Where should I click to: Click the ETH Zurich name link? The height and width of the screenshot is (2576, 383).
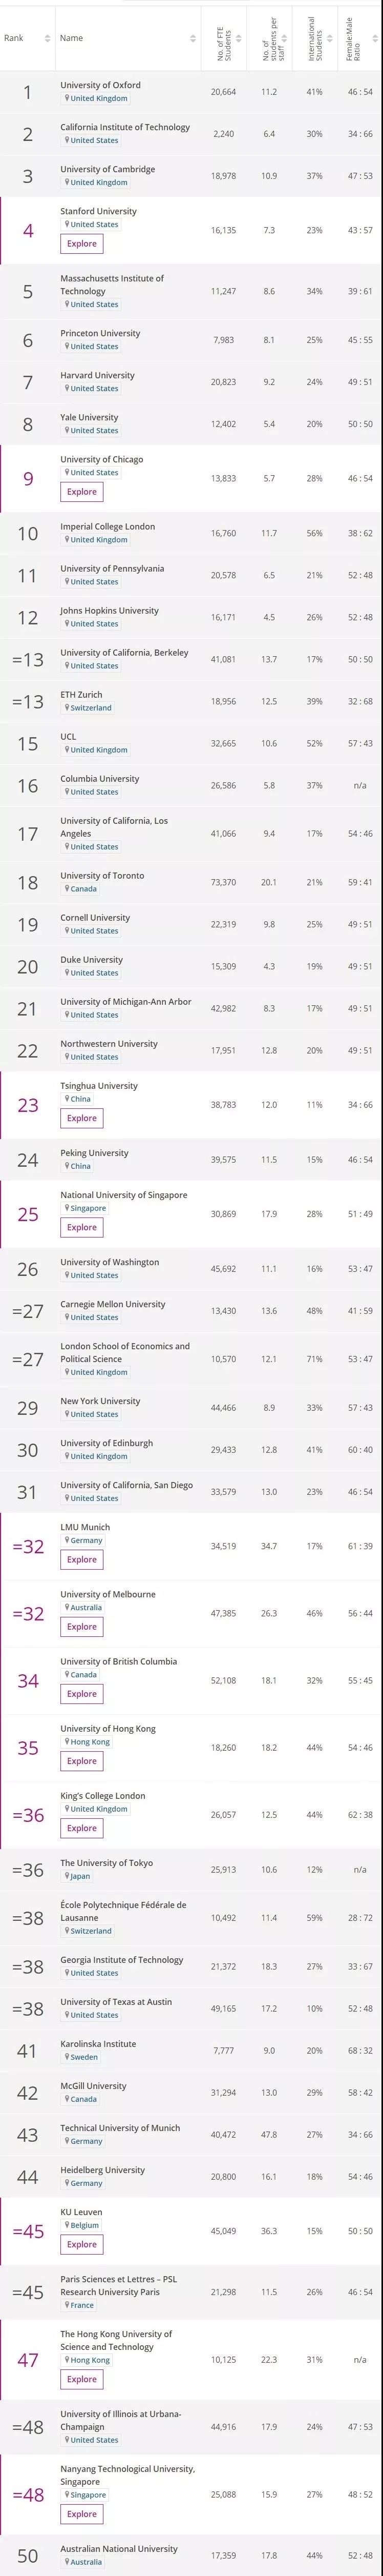(81, 694)
